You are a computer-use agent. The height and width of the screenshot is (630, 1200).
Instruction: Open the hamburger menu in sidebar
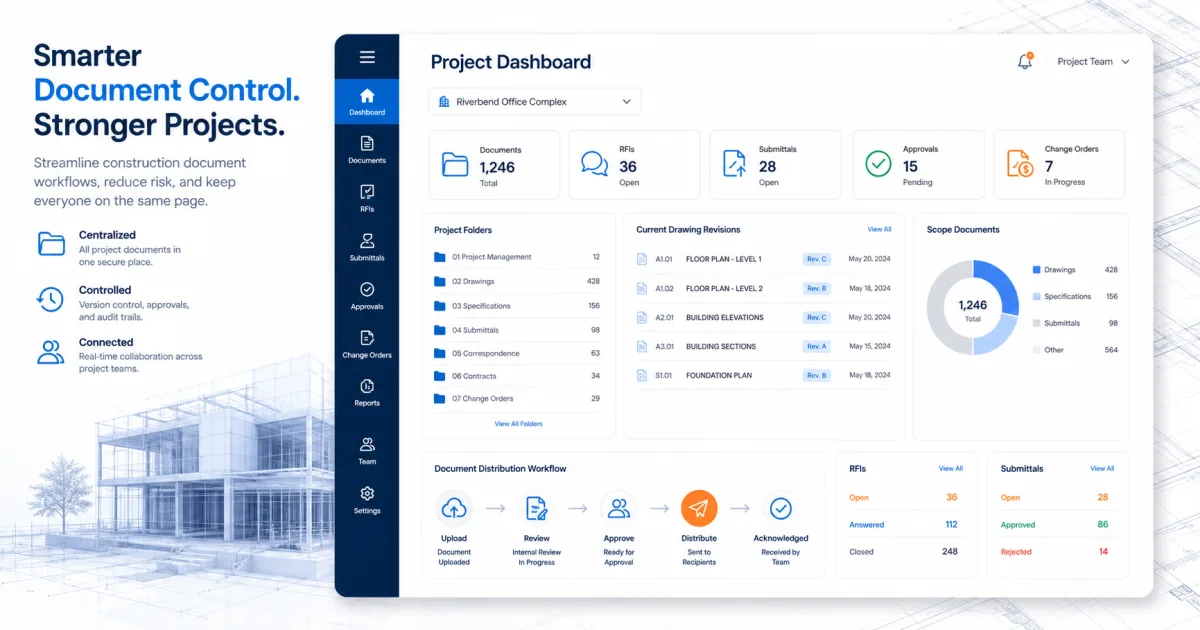point(367,57)
